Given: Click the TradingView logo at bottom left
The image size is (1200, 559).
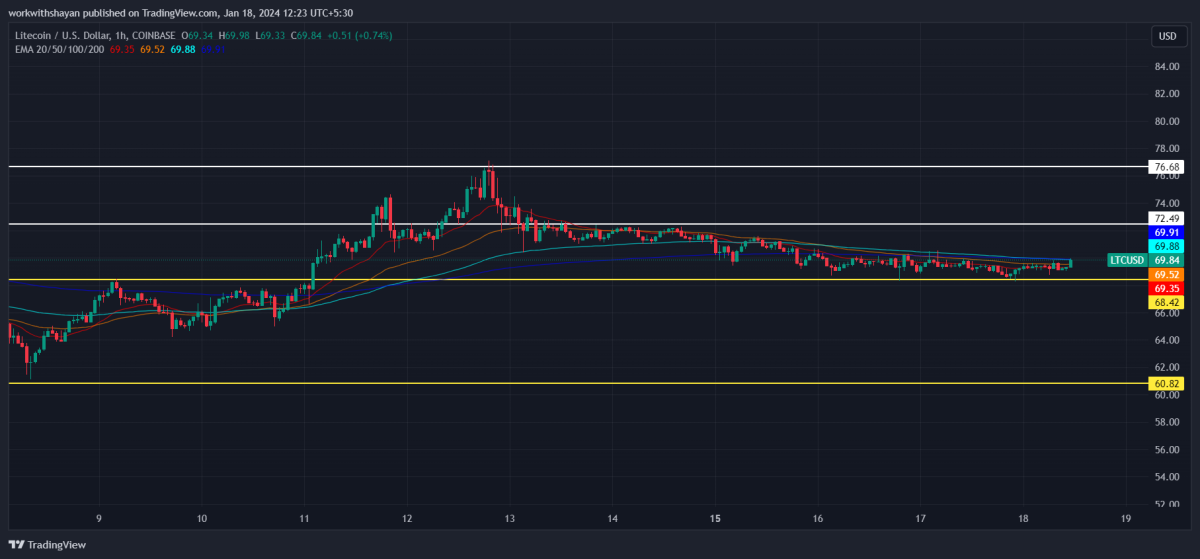Looking at the screenshot, I should 48,544.
